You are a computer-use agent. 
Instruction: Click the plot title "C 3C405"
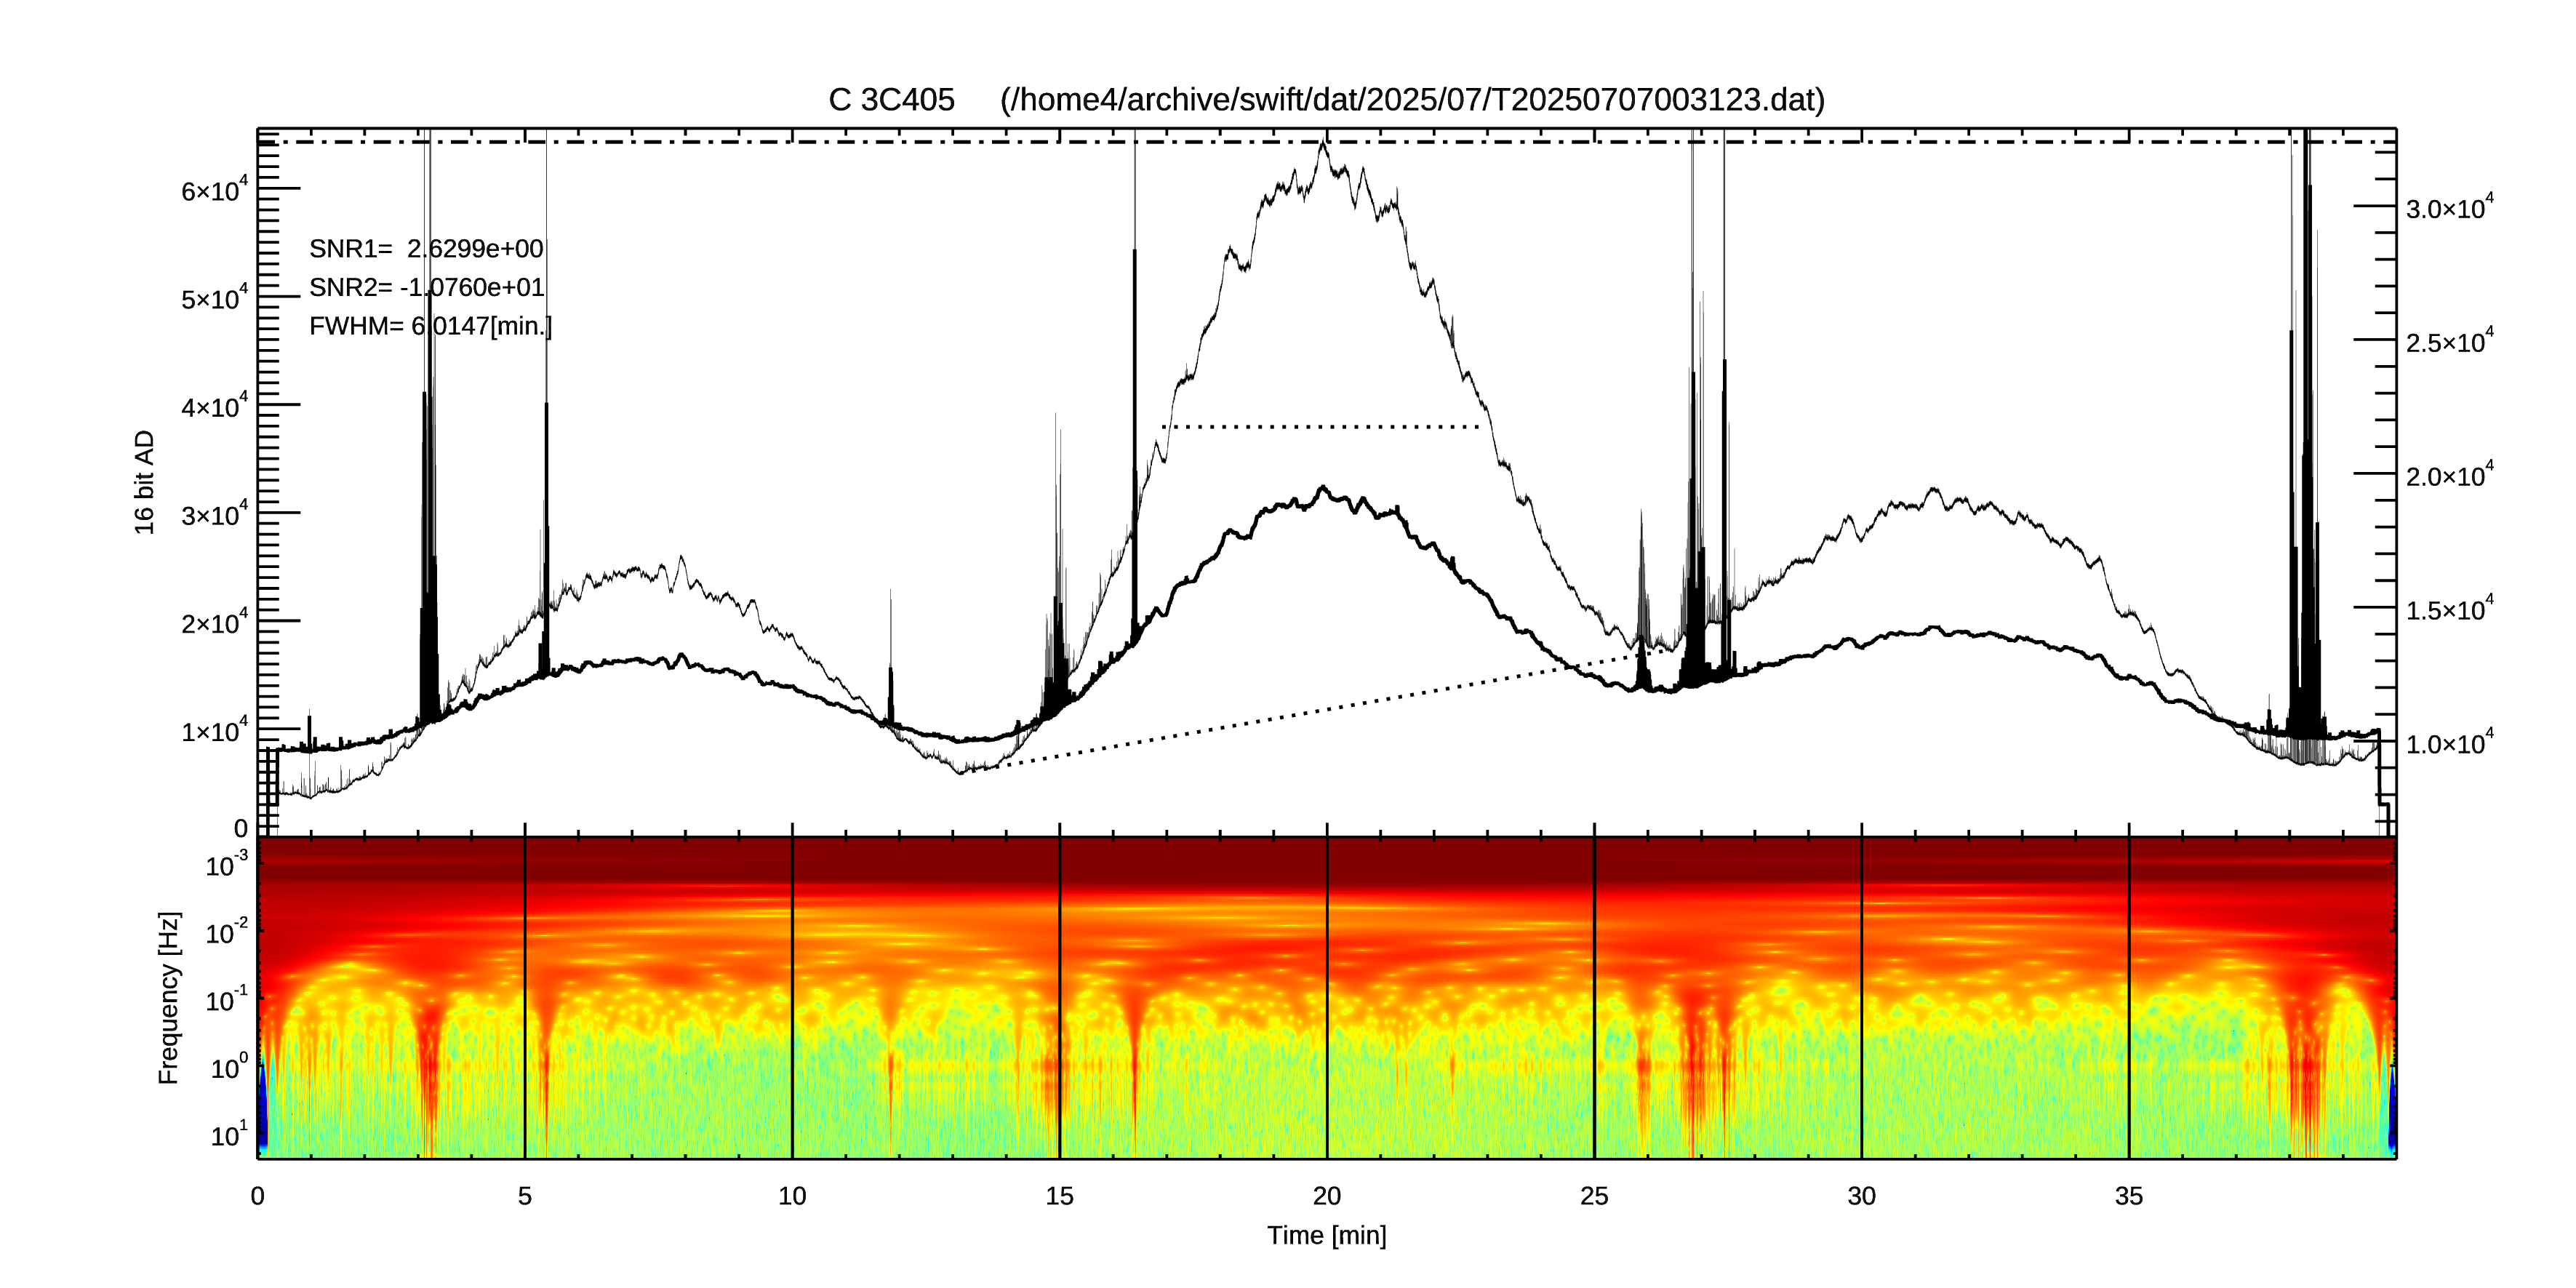[891, 100]
